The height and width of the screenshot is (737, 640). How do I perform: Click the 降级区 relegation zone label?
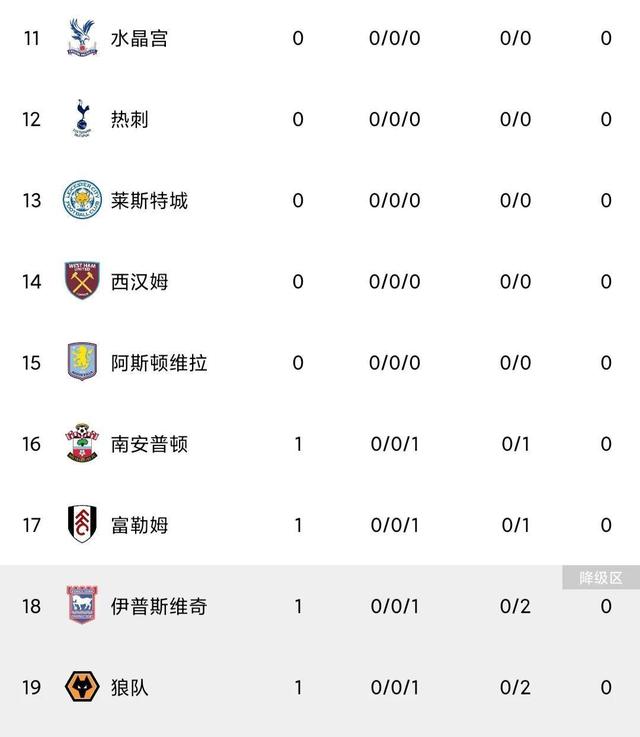(x=600, y=577)
